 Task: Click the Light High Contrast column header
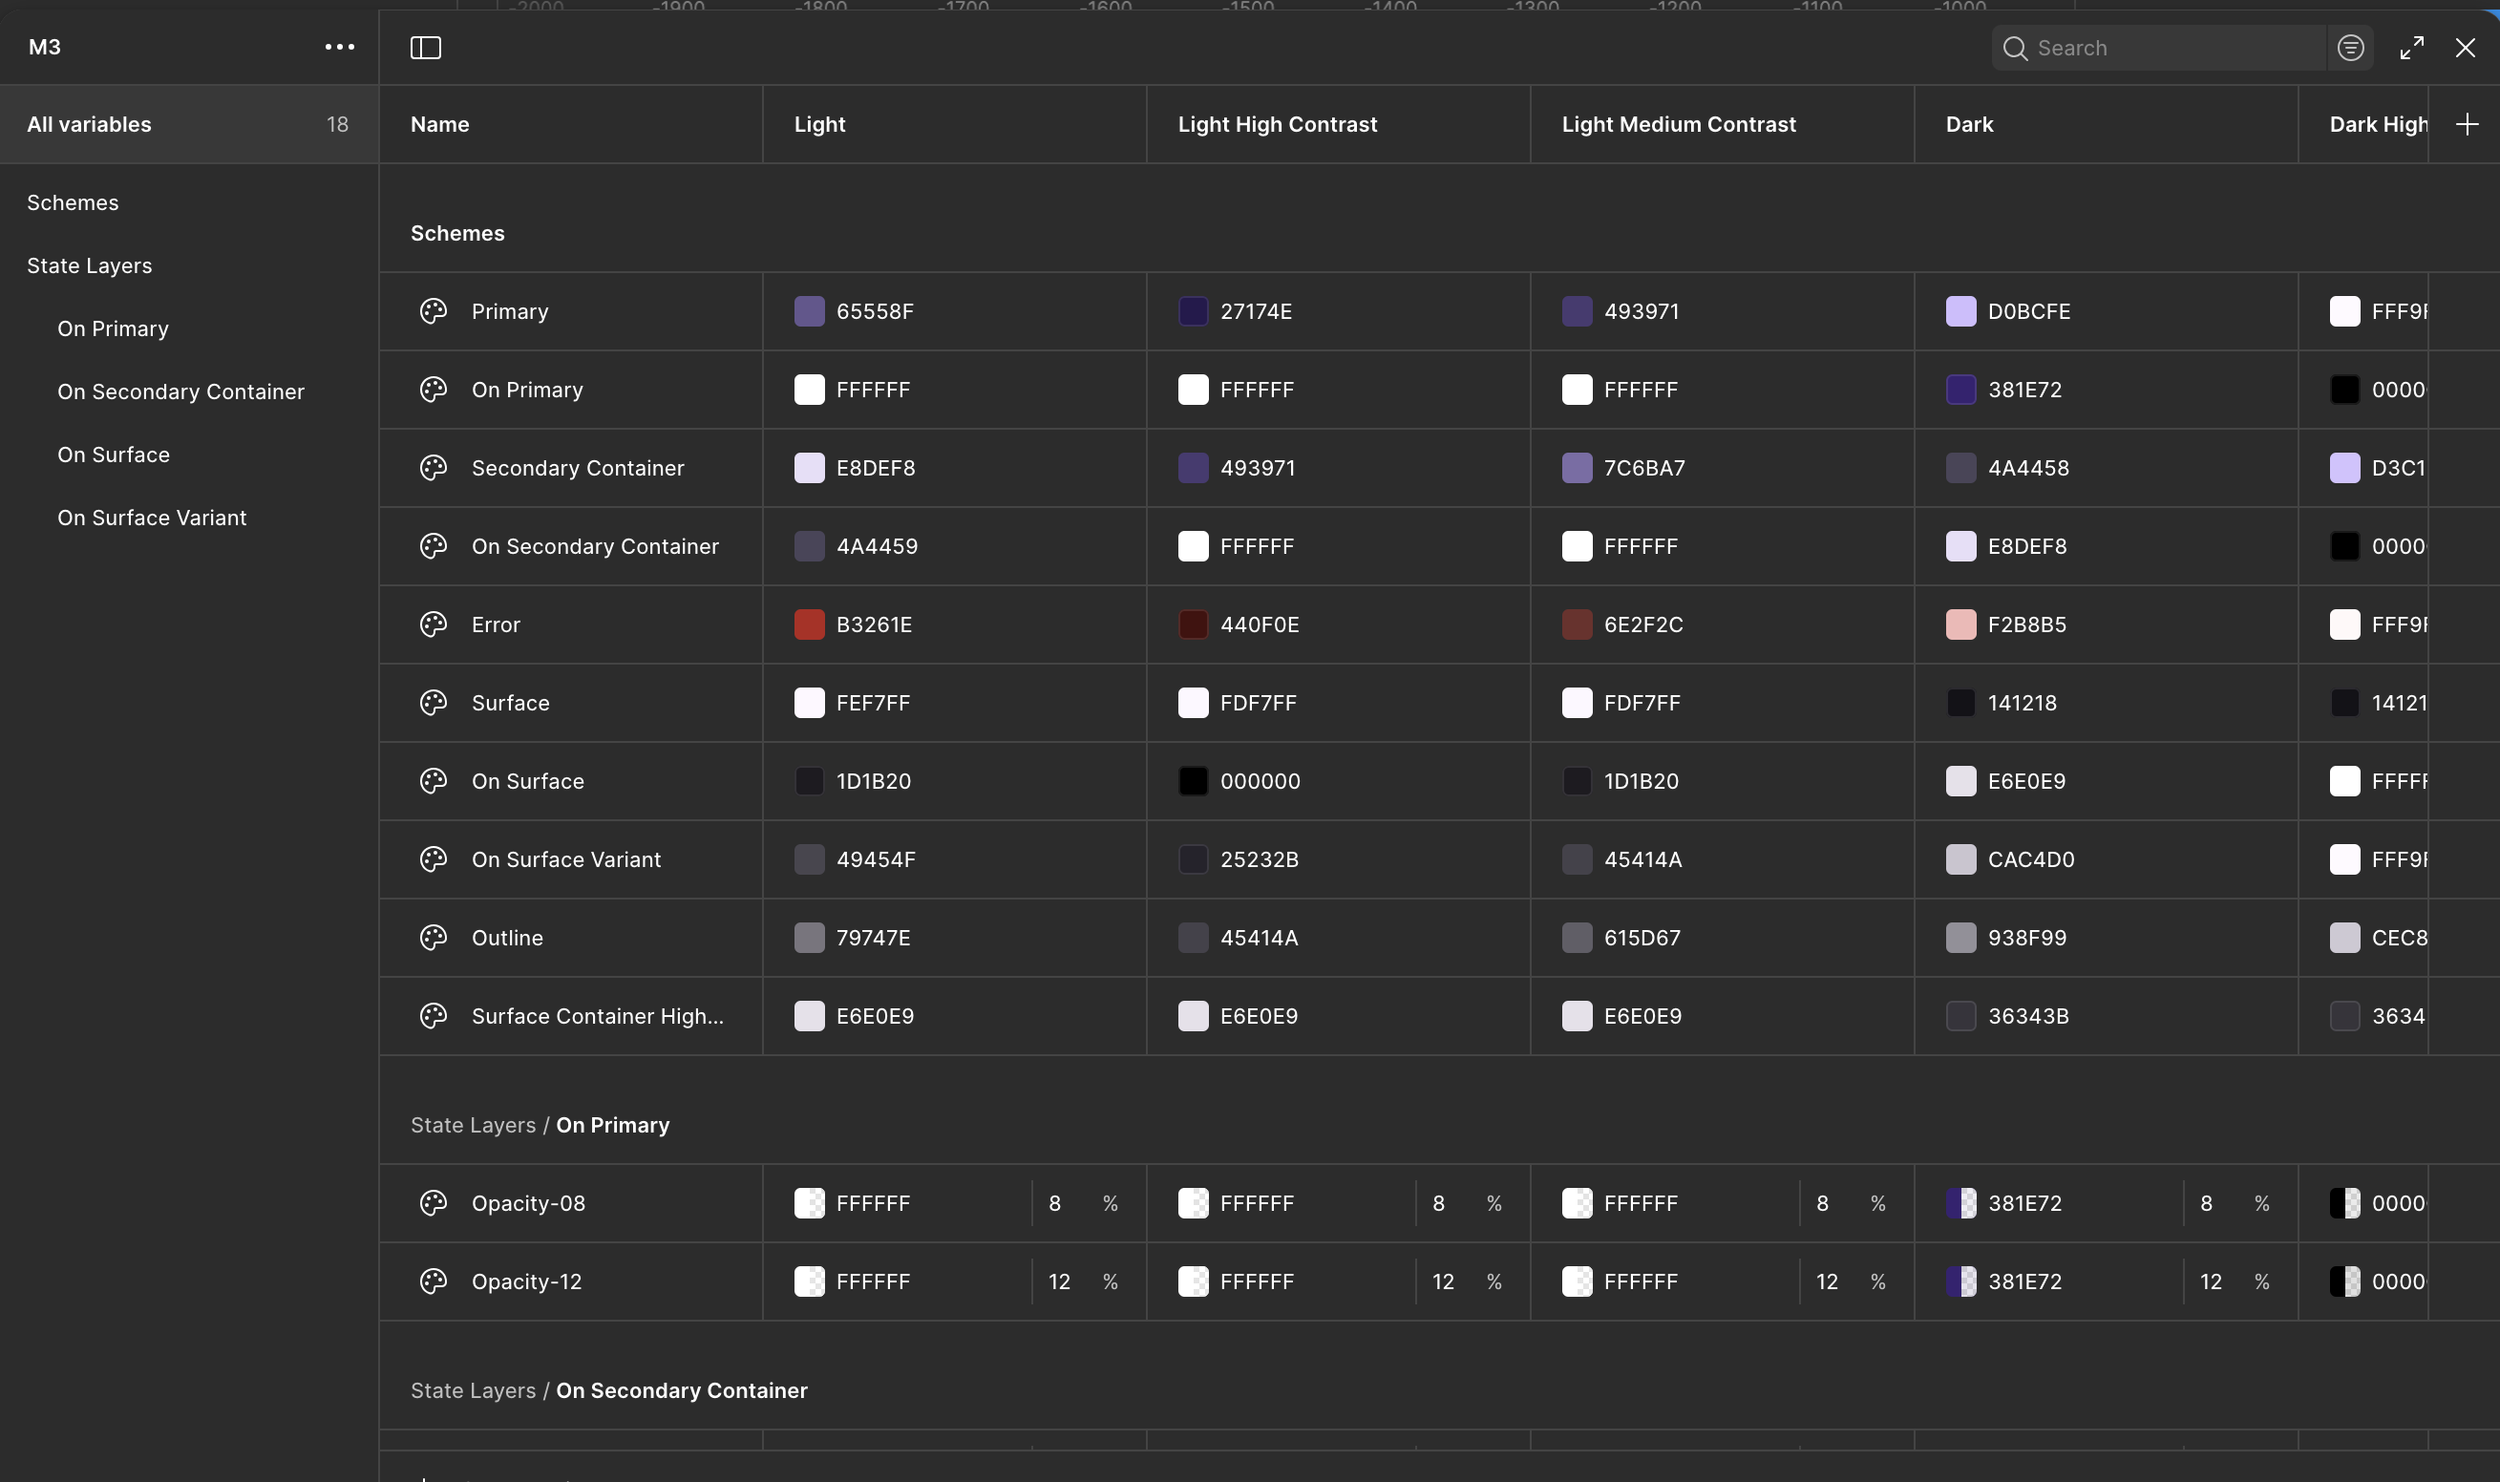[x=1277, y=124]
